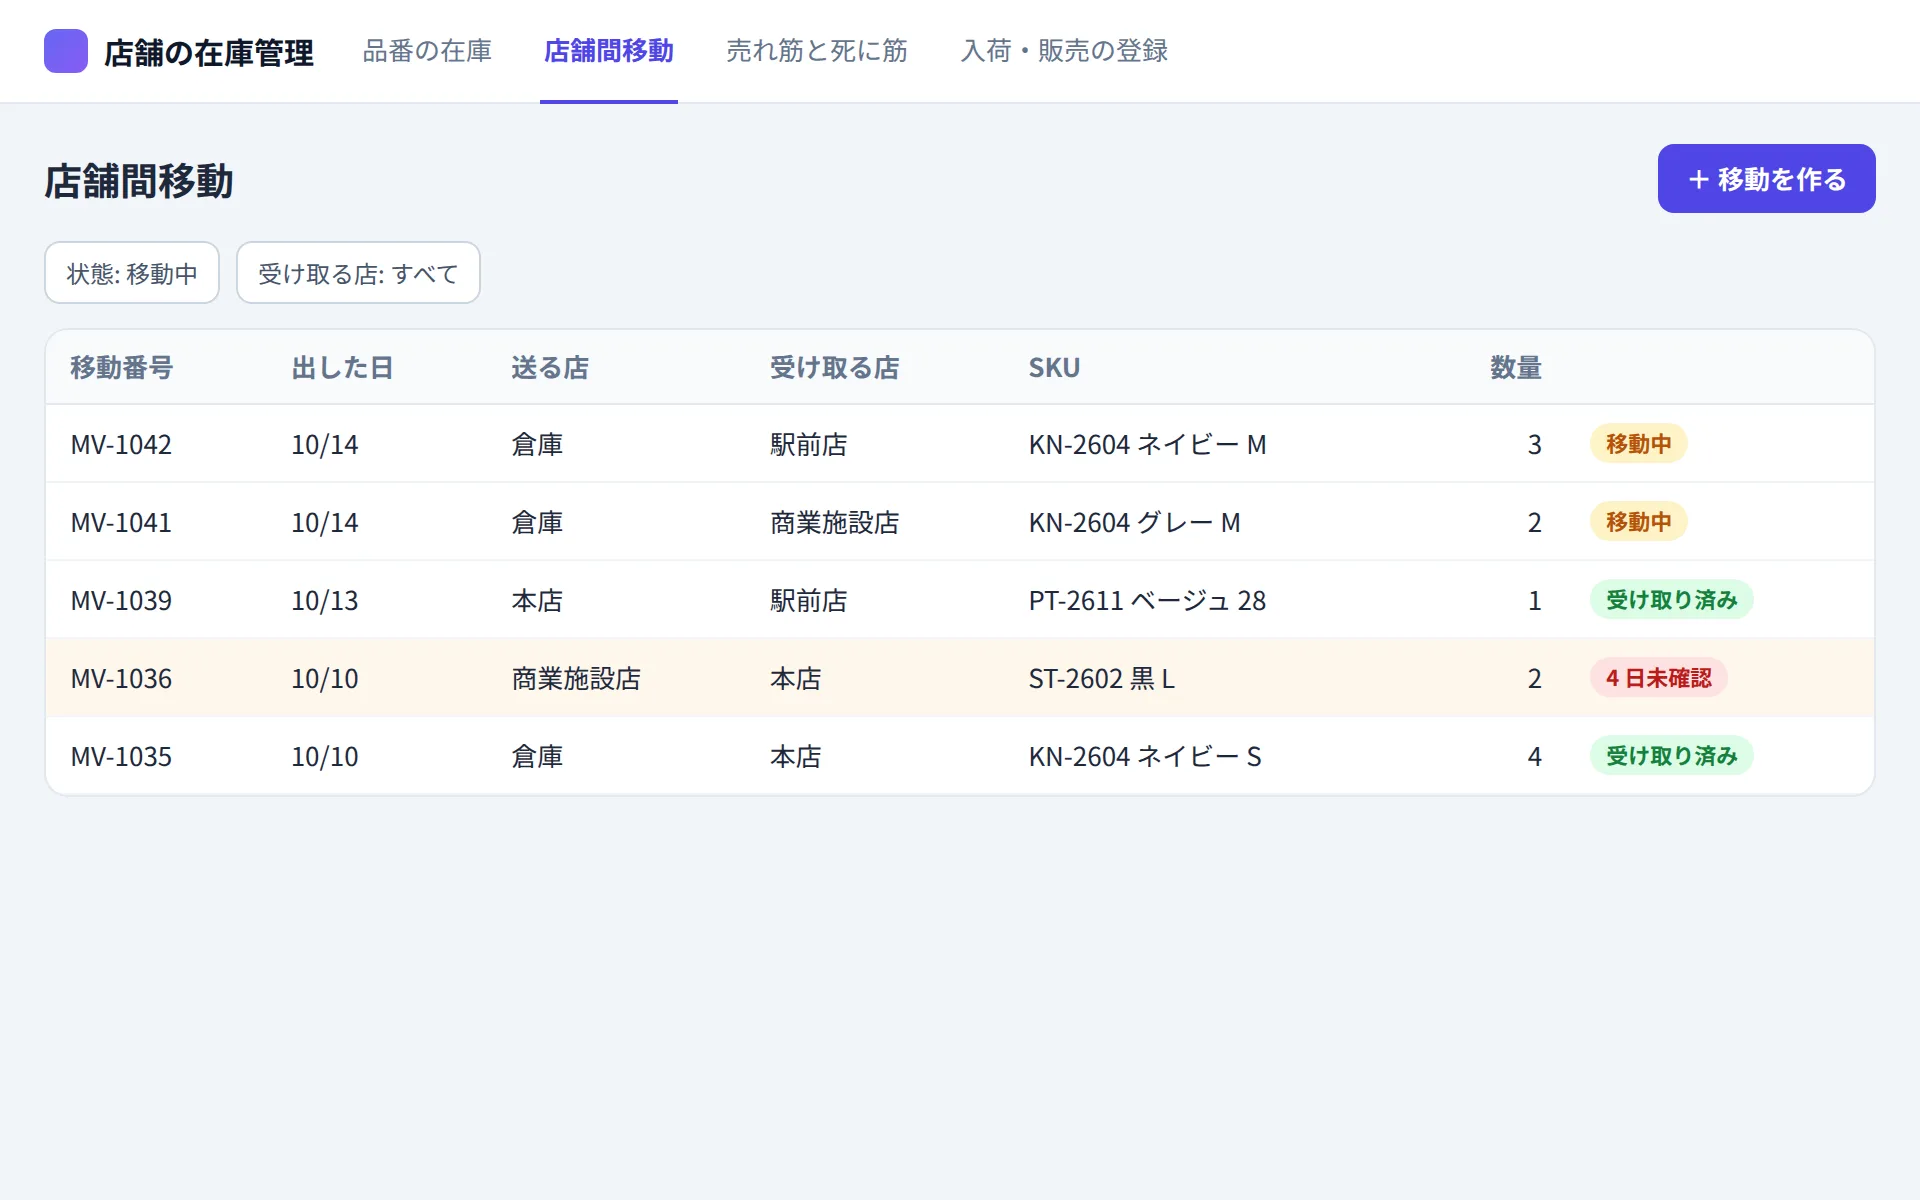Click the 店舗の在庫管理 app title
The height and width of the screenshot is (1200, 1920).
point(209,52)
